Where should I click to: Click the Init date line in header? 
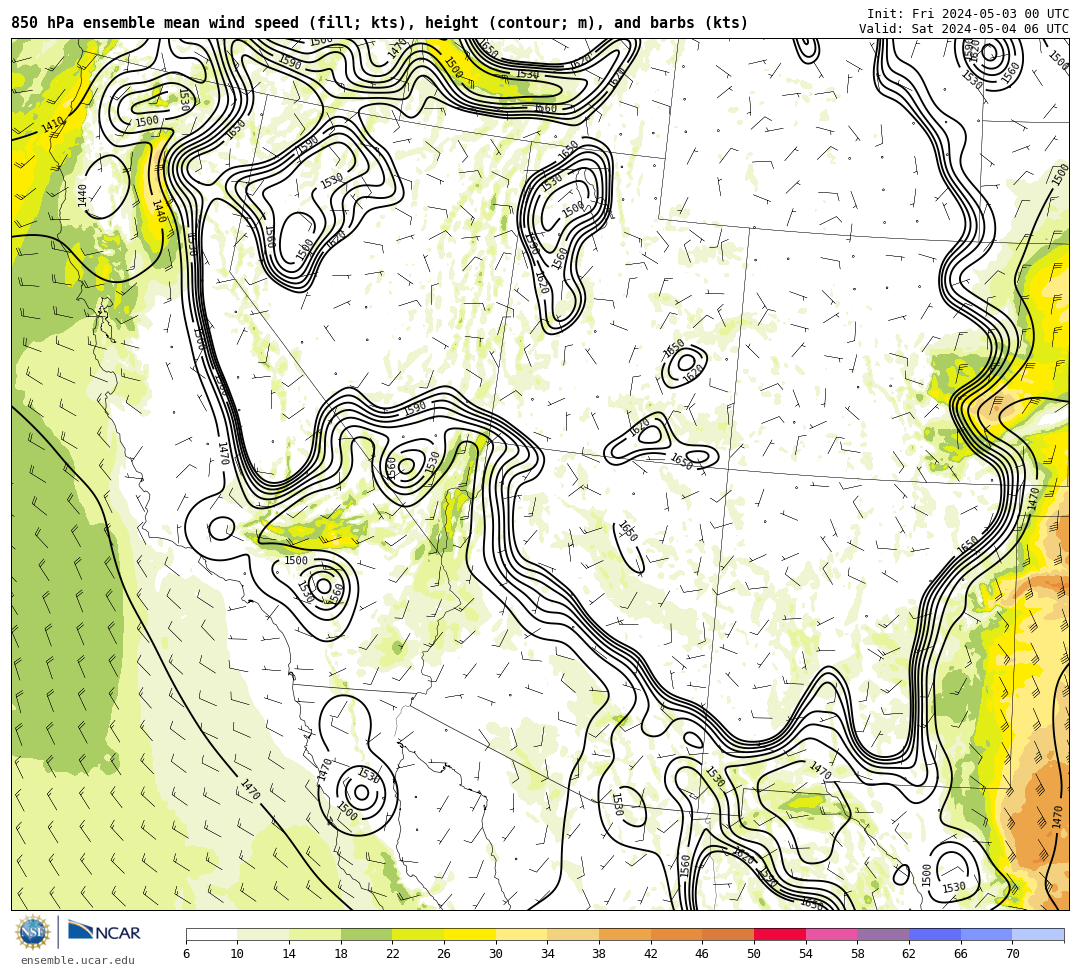[968, 14]
